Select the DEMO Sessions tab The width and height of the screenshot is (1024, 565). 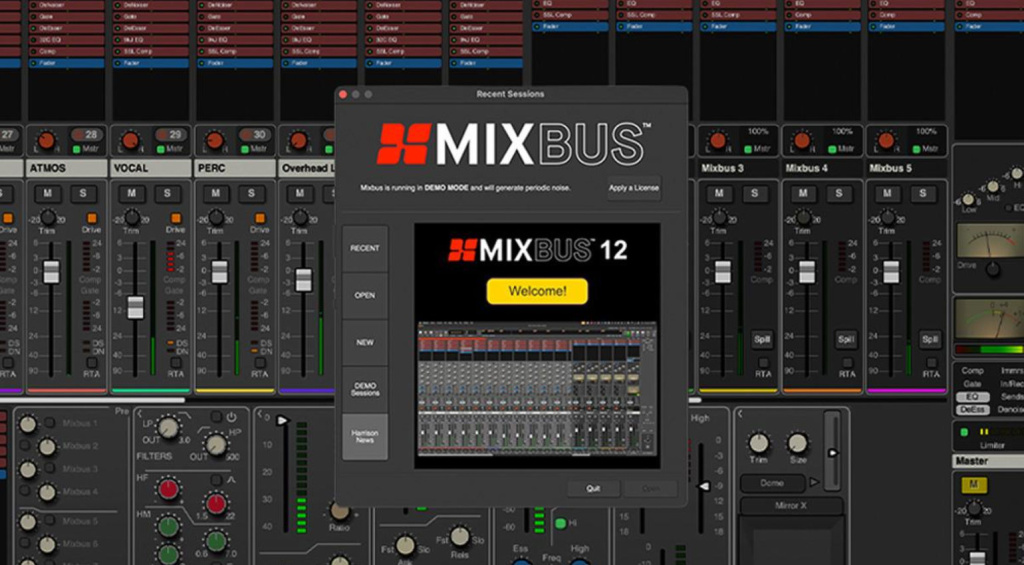coord(365,389)
